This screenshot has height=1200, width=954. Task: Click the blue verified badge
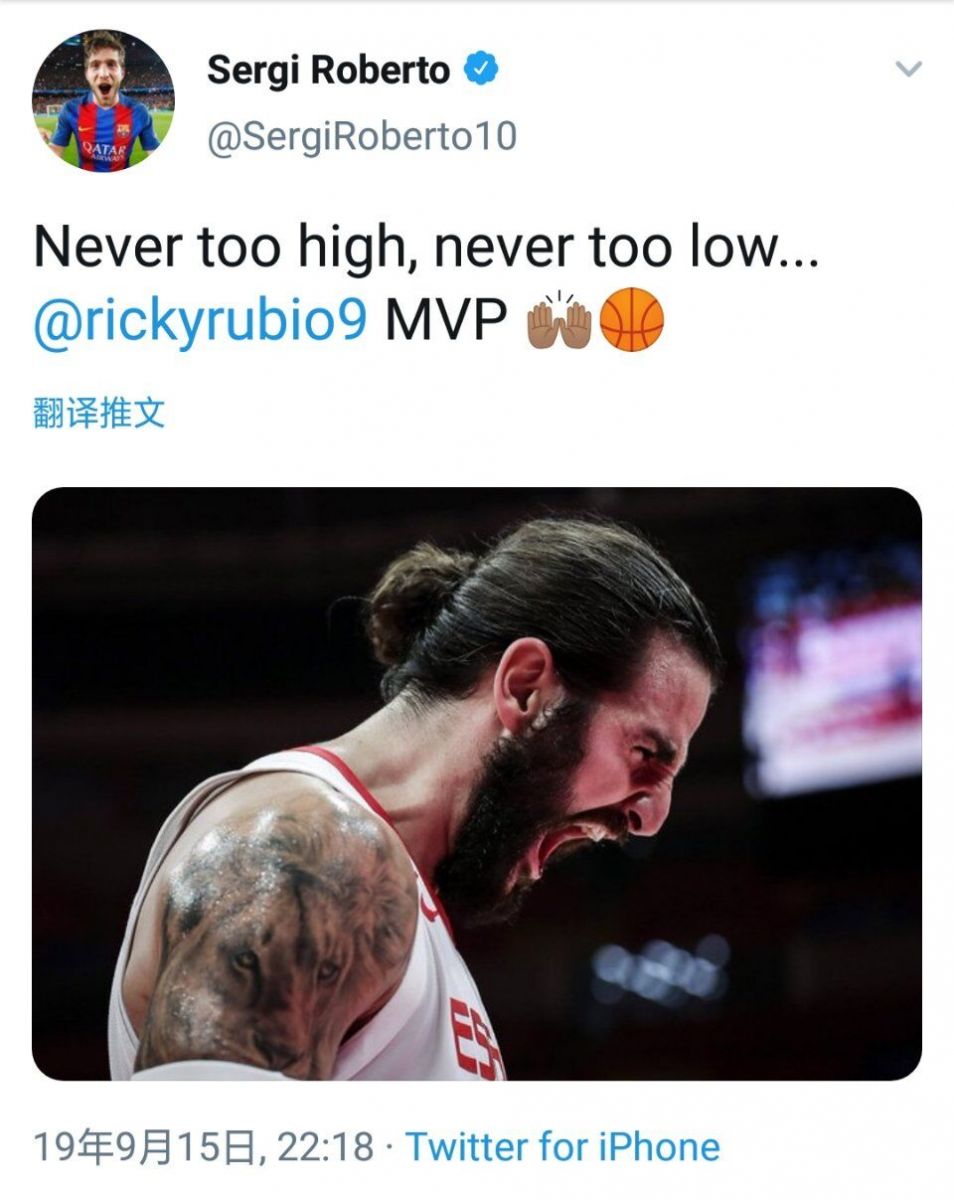pyautogui.click(x=482, y=70)
